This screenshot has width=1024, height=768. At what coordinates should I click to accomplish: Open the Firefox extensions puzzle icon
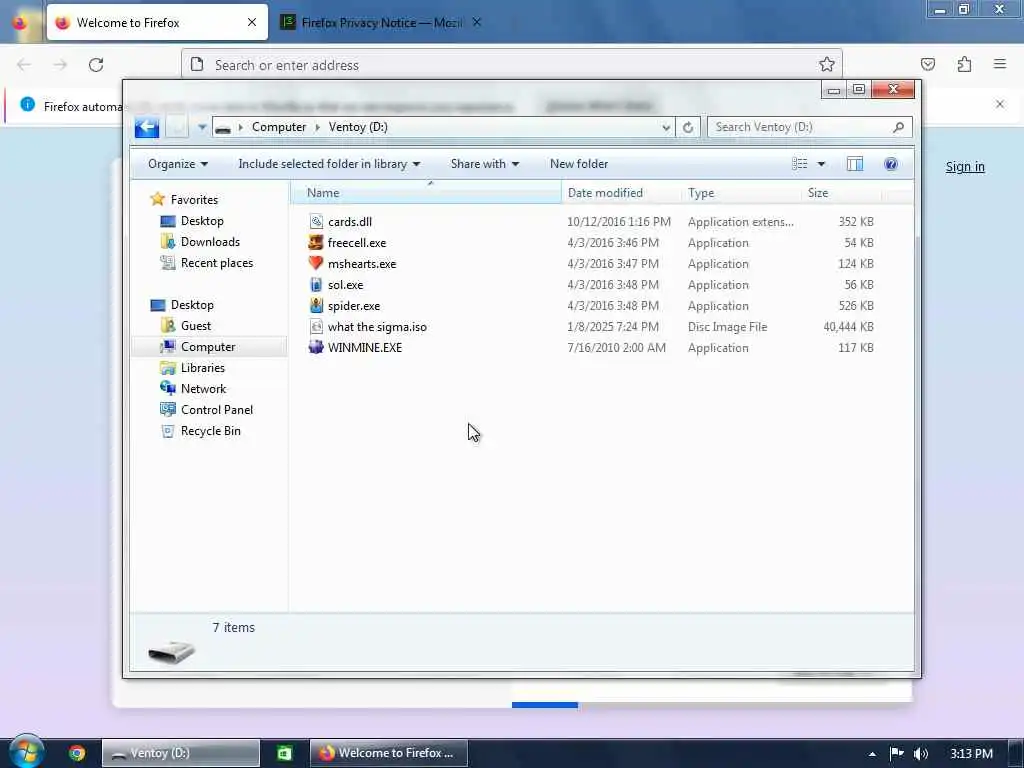click(965, 64)
